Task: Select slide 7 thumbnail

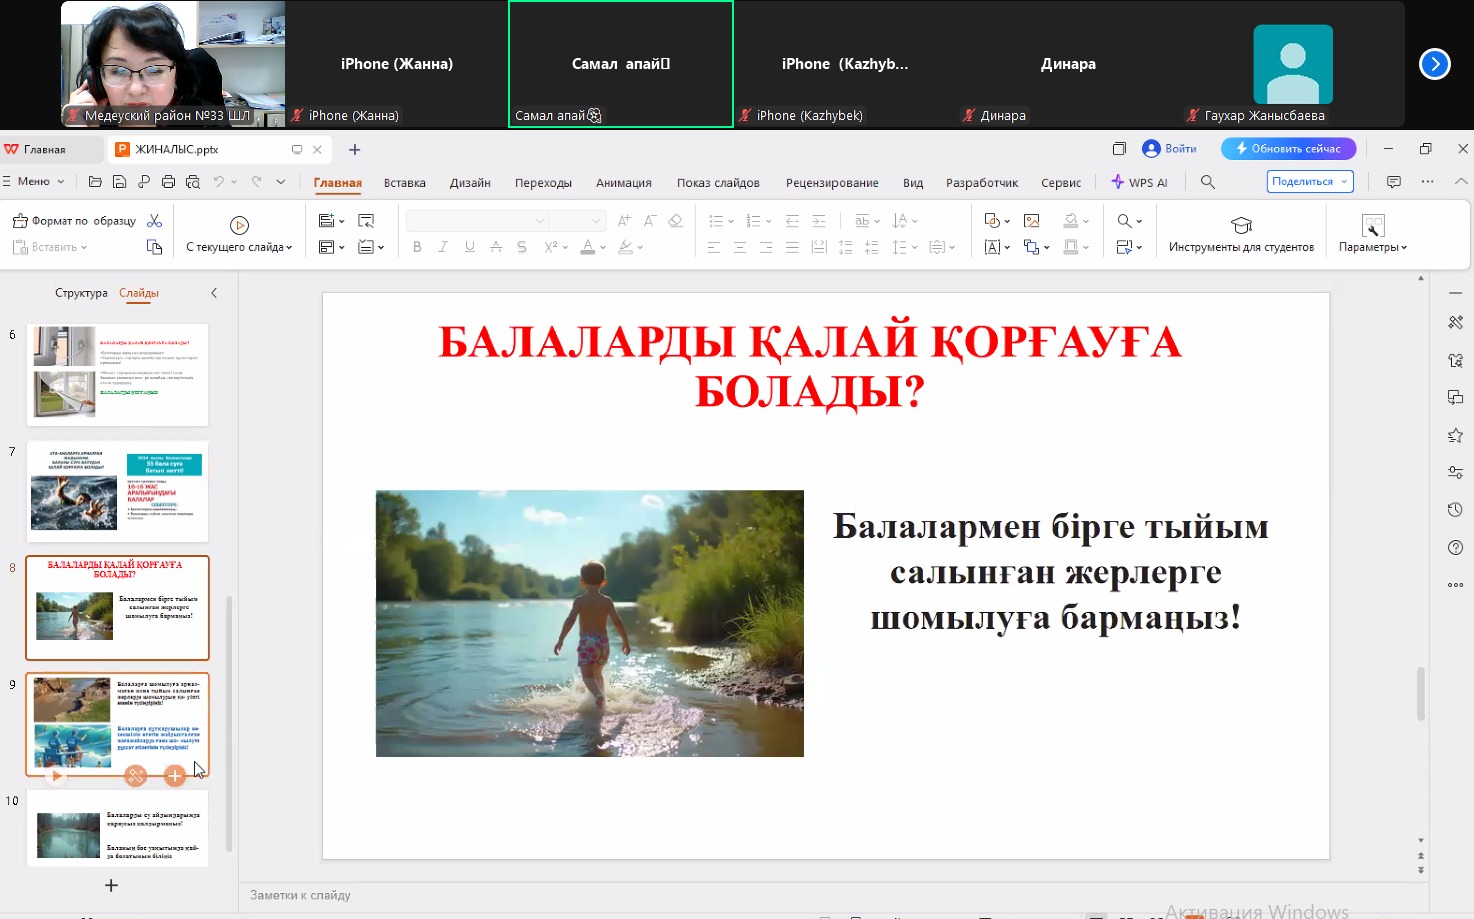Action: tap(117, 491)
